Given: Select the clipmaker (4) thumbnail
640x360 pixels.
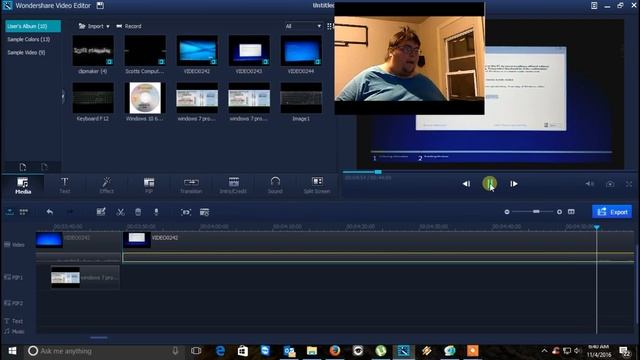Looking at the screenshot, I should (x=93, y=51).
